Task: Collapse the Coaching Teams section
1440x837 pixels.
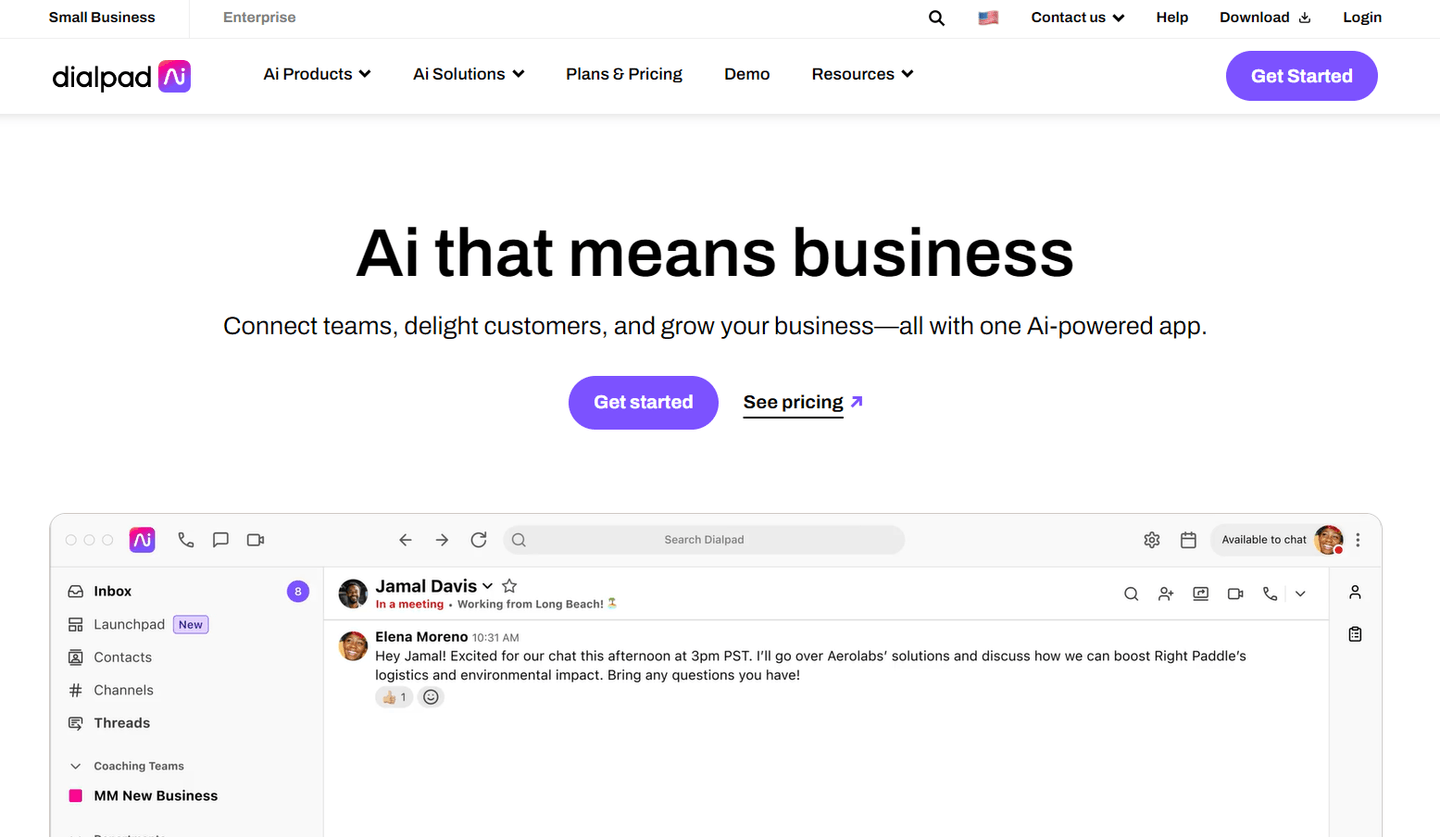Action: pos(75,766)
